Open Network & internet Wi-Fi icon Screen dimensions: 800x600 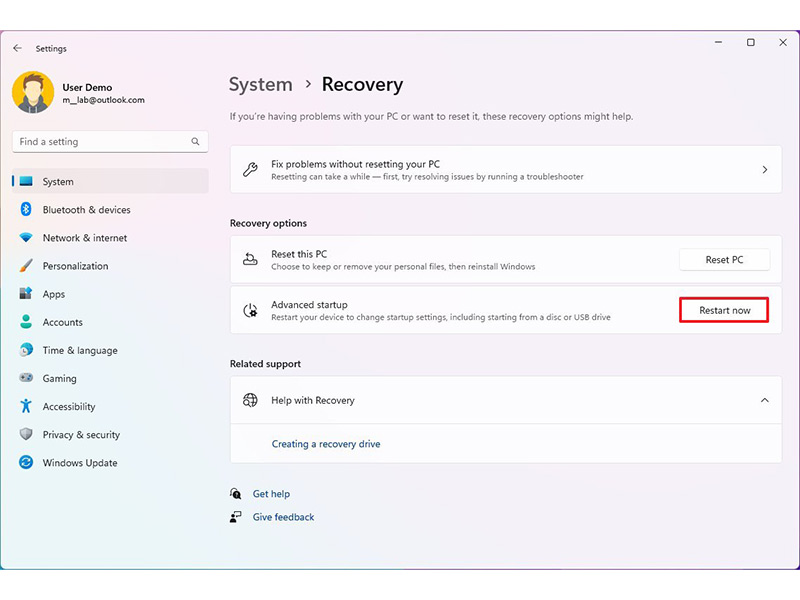click(x=26, y=237)
